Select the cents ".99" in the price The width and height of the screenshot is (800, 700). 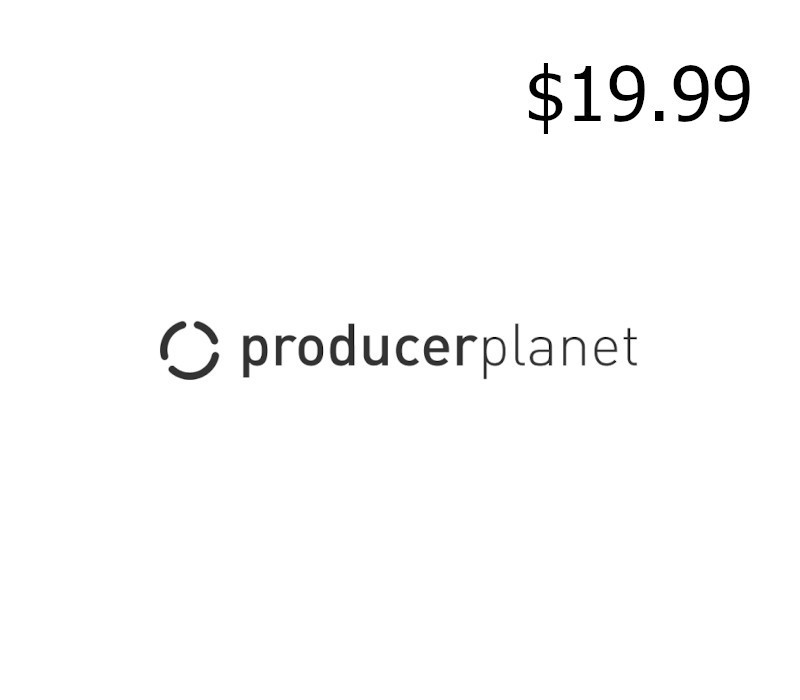coord(702,94)
